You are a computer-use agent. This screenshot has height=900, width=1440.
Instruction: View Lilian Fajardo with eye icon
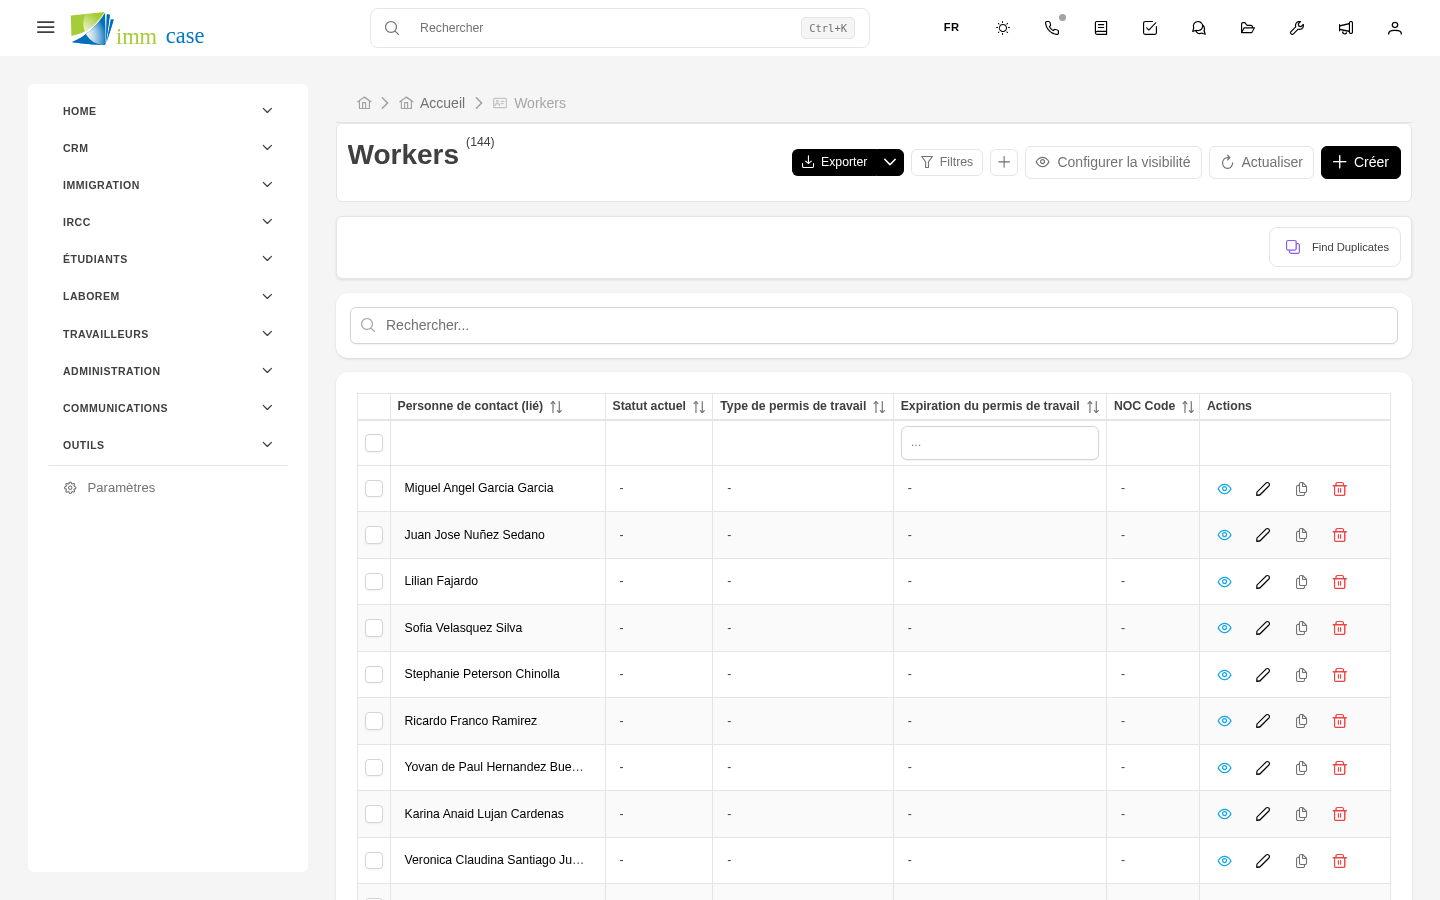[x=1224, y=582]
